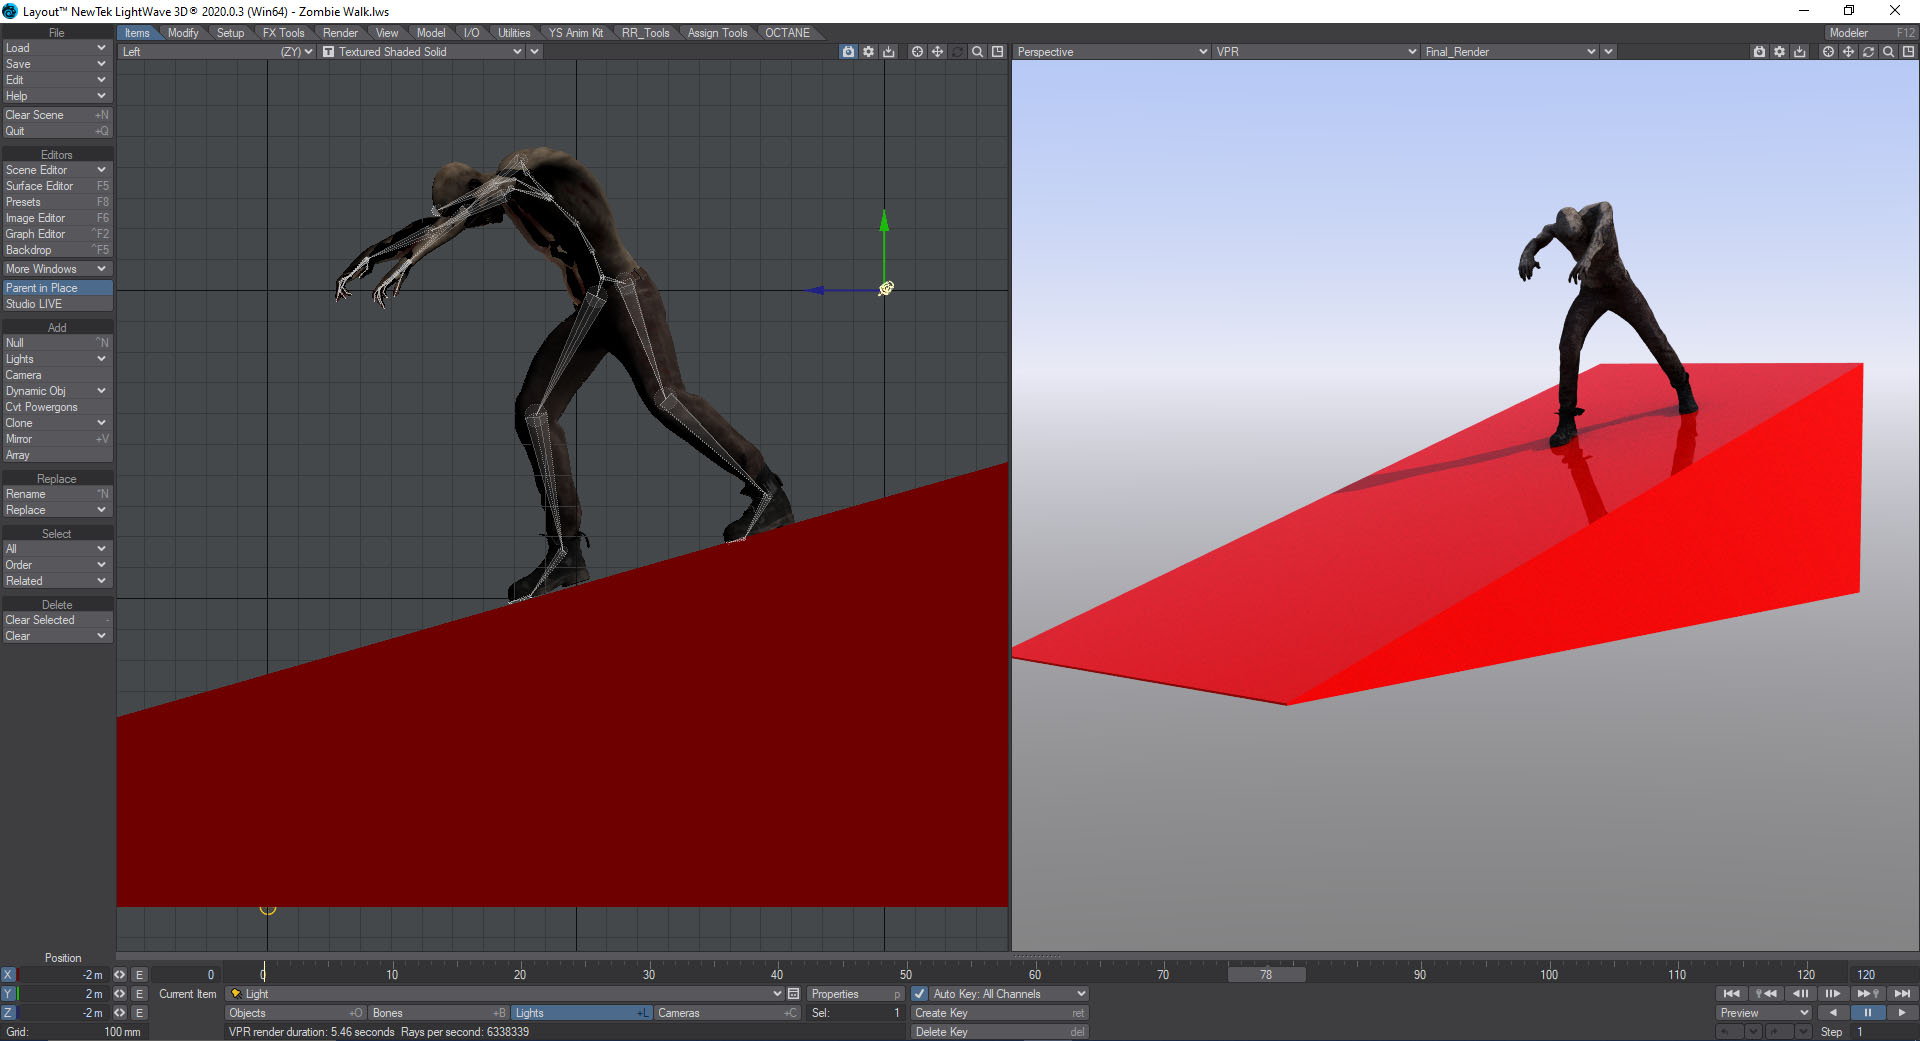
Task: Click the Bones selection mode button
Action: pyautogui.click(x=387, y=1012)
